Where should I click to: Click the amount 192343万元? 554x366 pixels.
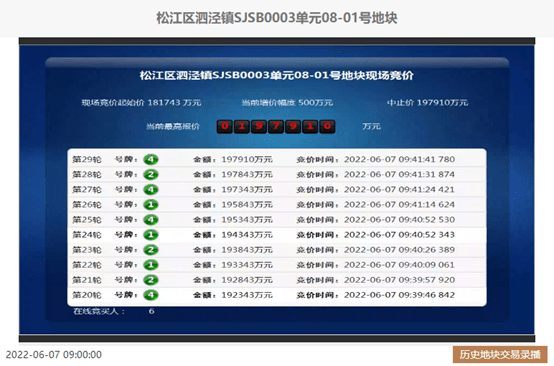pos(247,295)
